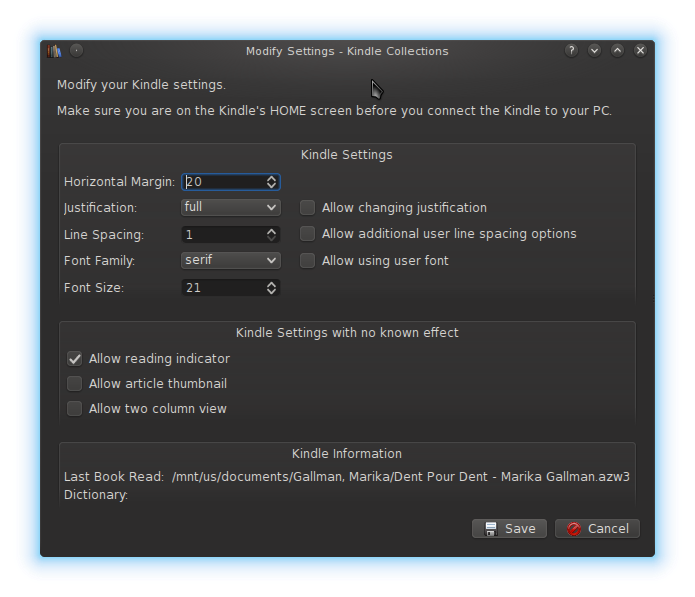695x597 pixels.
Task: Click the Line Spacing label
Action: (x=104, y=234)
